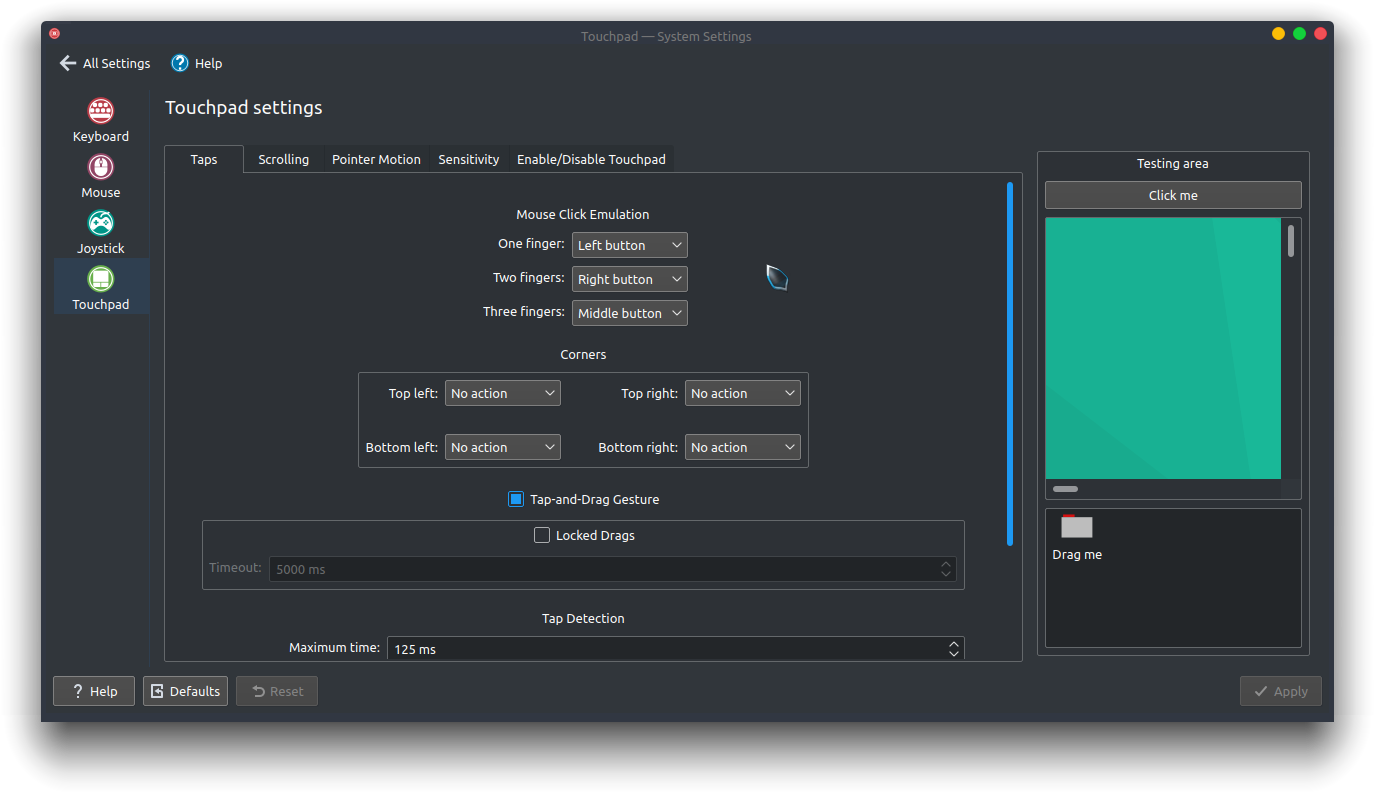Switch to the Scrolling tab
The height and width of the screenshot is (792, 1374).
(x=283, y=159)
